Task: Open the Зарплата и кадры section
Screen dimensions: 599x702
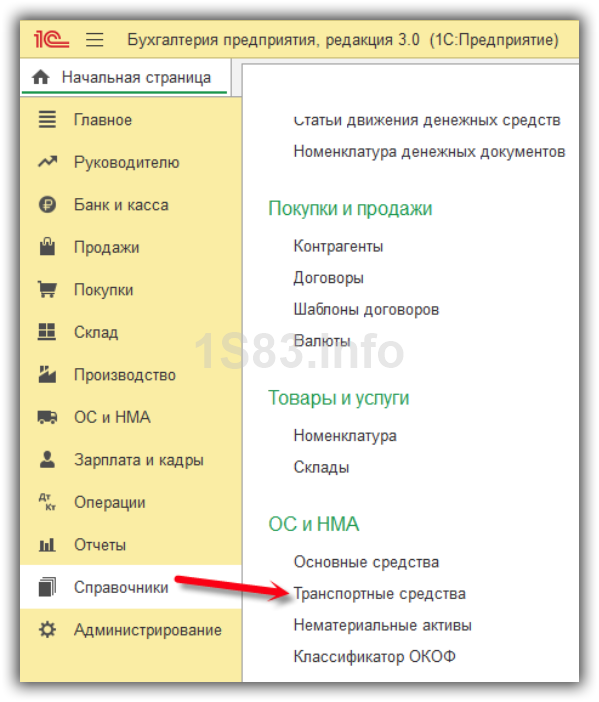Action: pyautogui.click(x=139, y=460)
